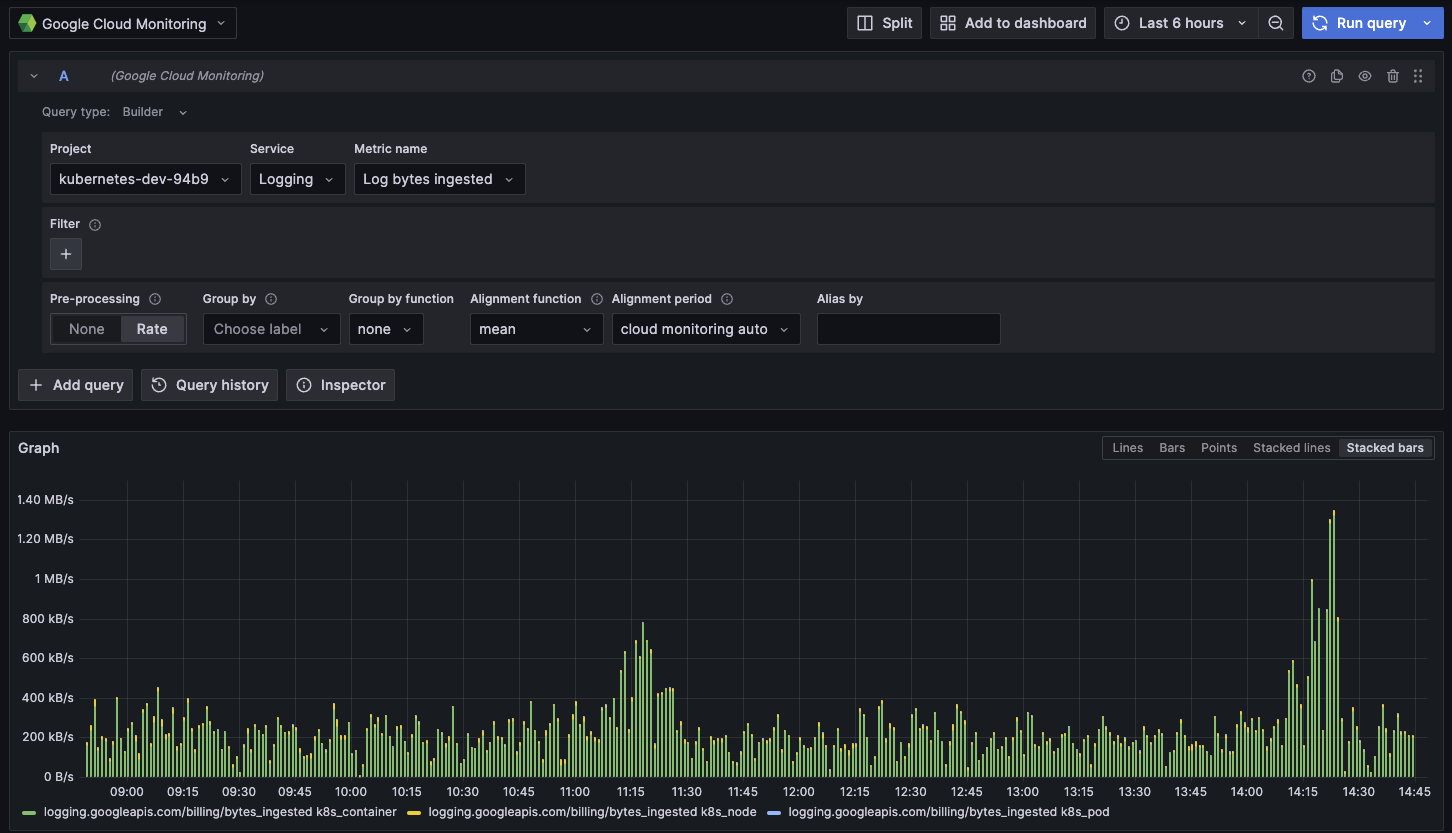Open the Group by Choose label dropdown
Viewport: 1452px width, 833px height.
271,329
